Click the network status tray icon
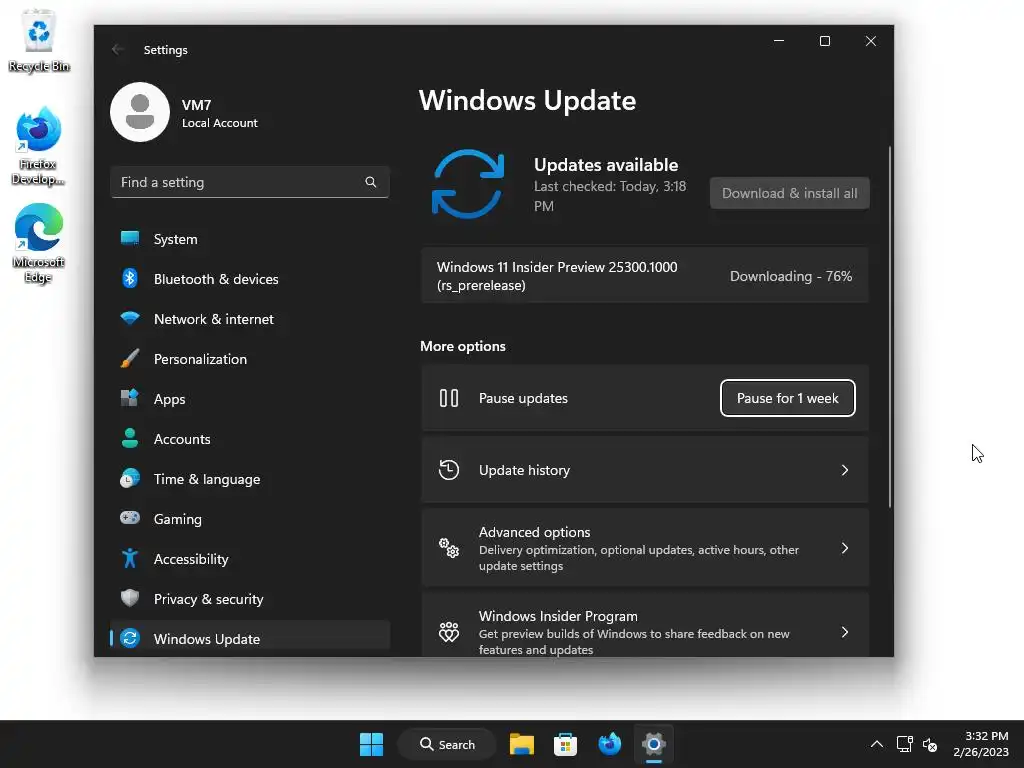Image resolution: width=1024 pixels, height=768 pixels. [904, 744]
